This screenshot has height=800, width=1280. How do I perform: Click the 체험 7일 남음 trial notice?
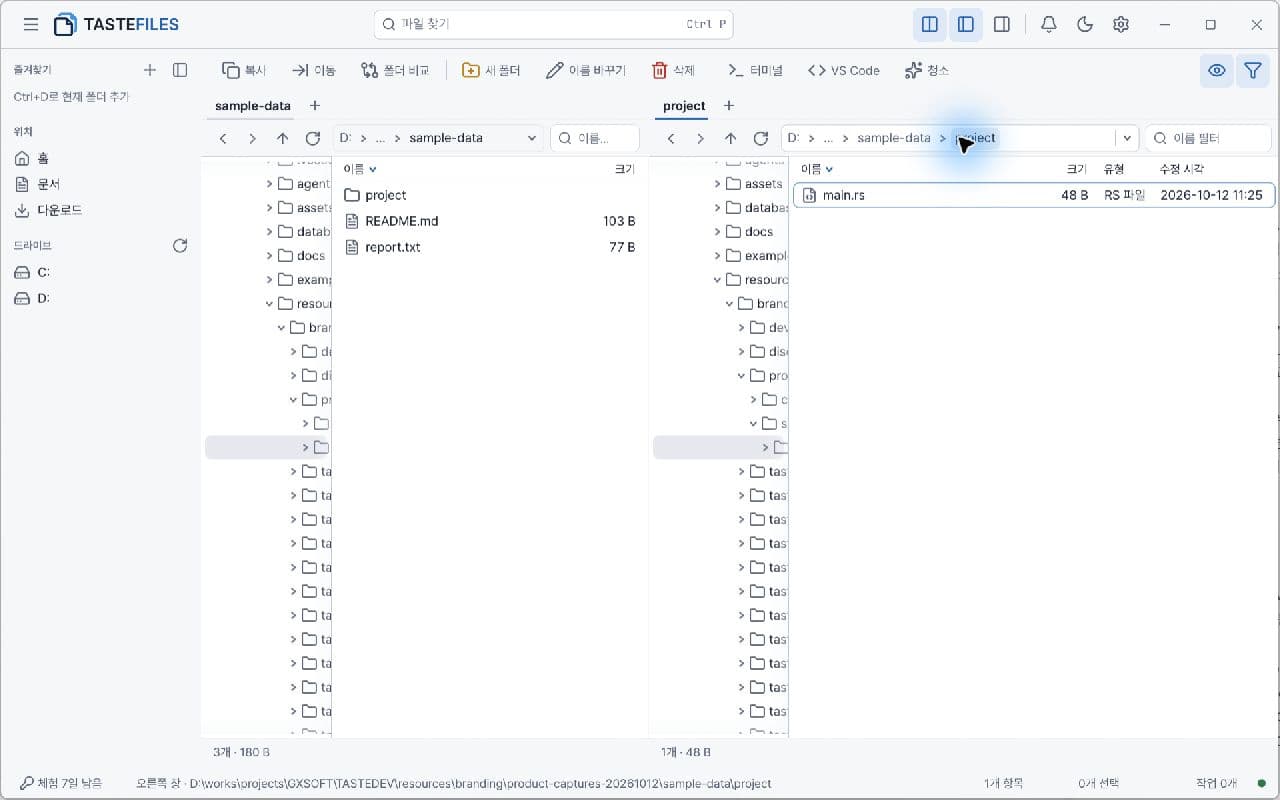[60, 783]
